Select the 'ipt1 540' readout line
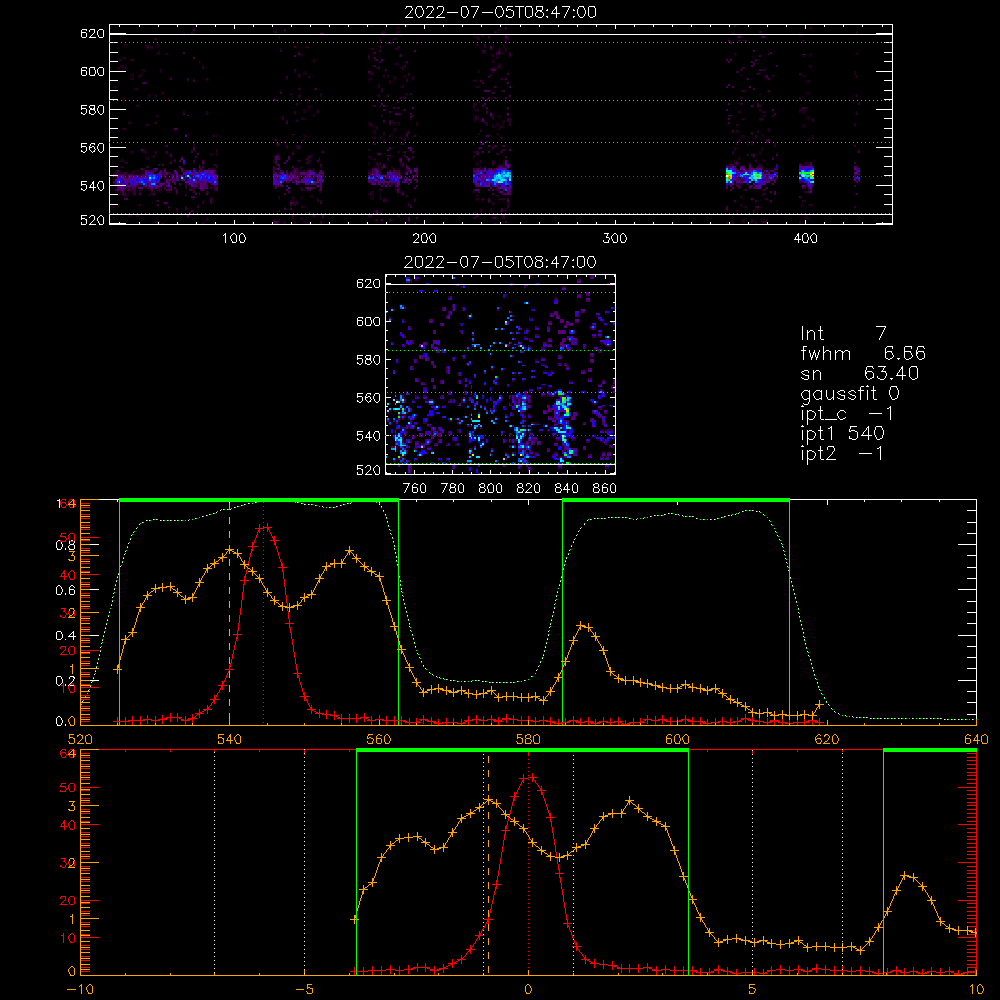This screenshot has width=1000, height=1000. point(842,433)
